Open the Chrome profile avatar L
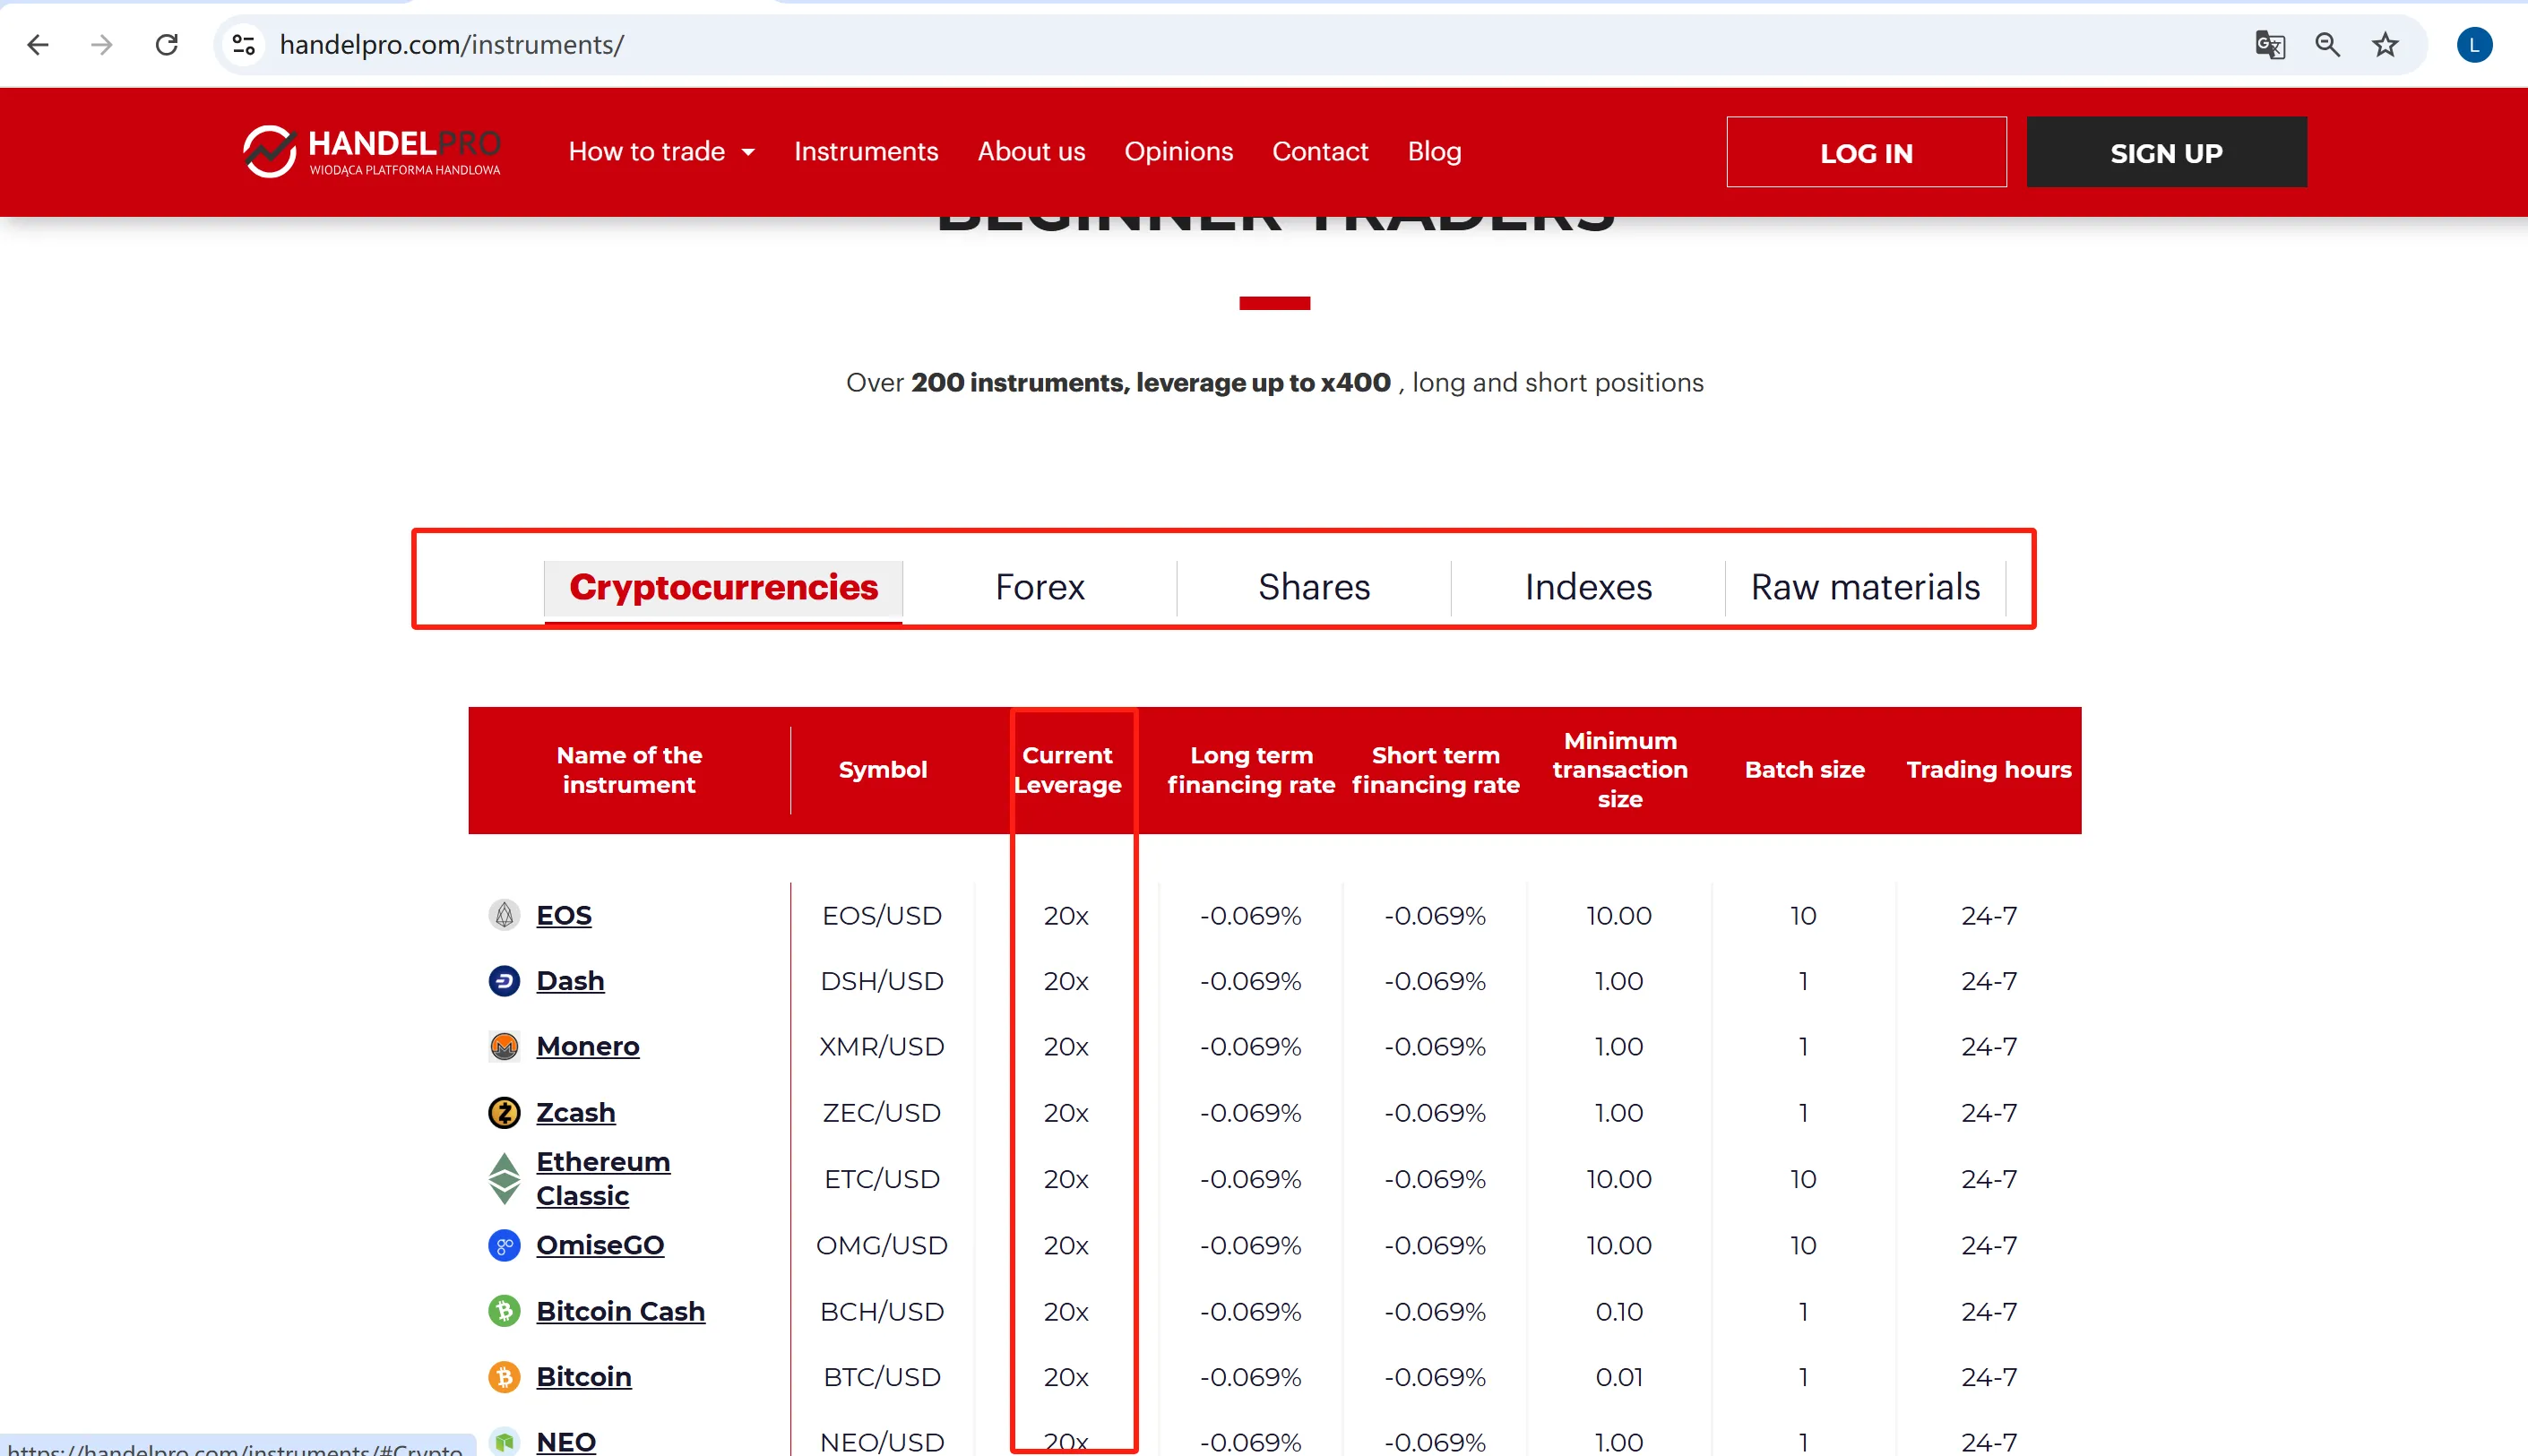2528x1456 pixels. [x=2474, y=44]
